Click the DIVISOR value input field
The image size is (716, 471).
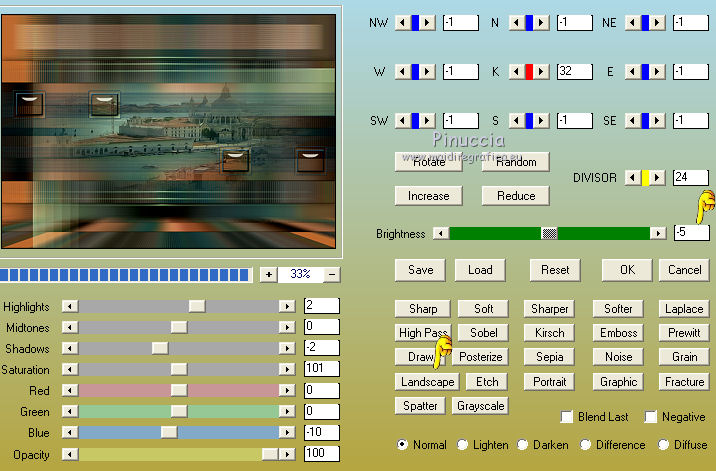pos(691,177)
